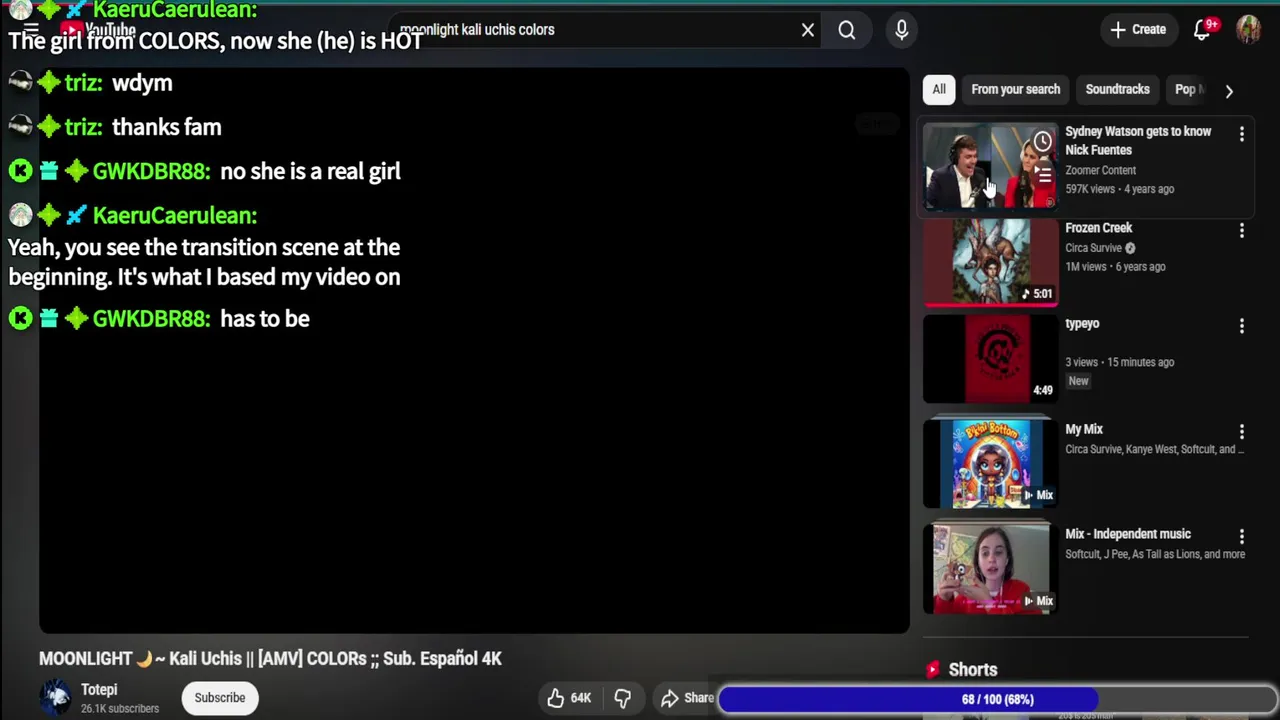Activate voice search microphone icon

pos(902,30)
